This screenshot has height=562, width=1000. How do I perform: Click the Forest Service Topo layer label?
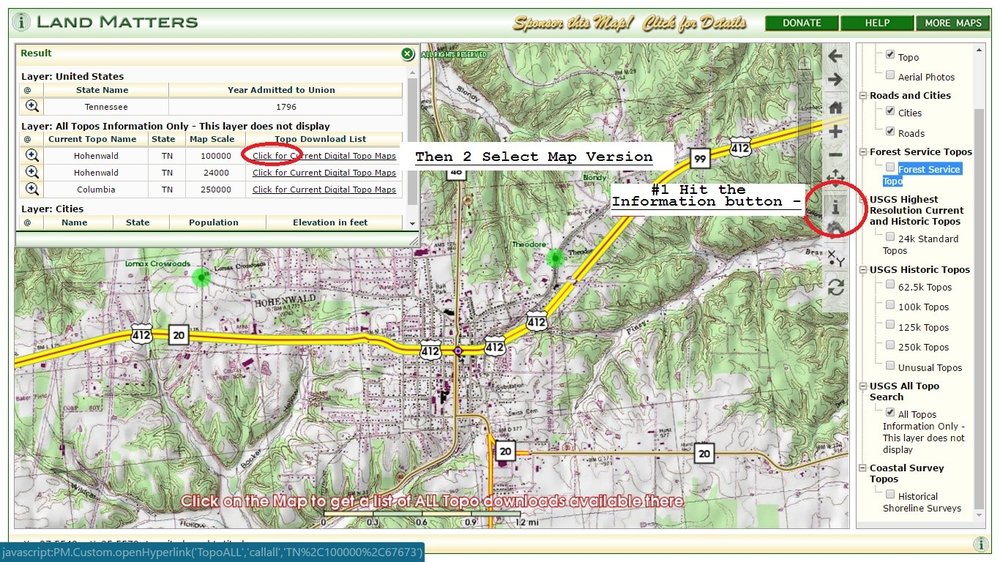922,175
